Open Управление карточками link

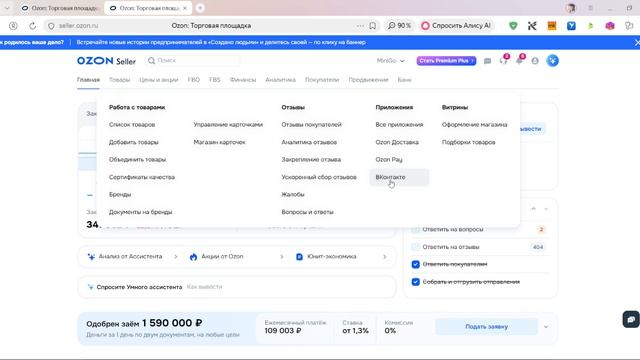(228, 124)
